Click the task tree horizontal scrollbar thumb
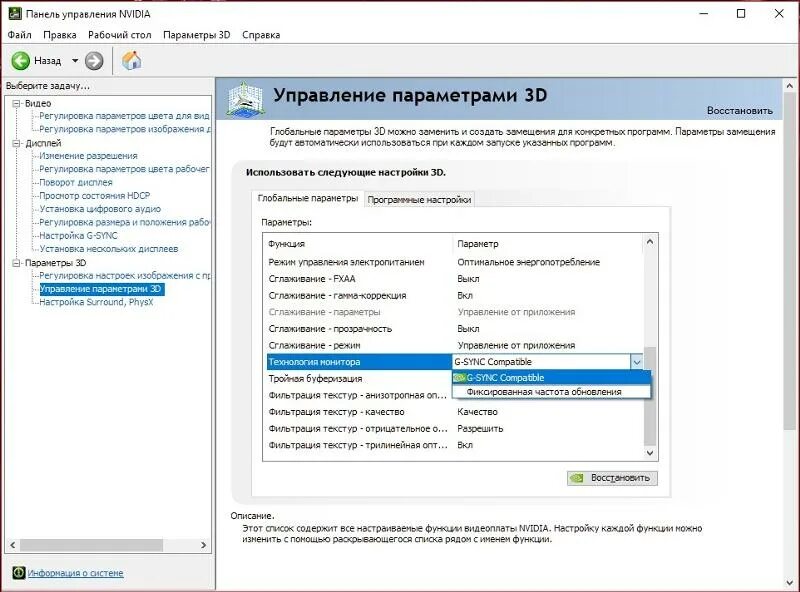Screen dimensions: 800x592 tap(91, 545)
